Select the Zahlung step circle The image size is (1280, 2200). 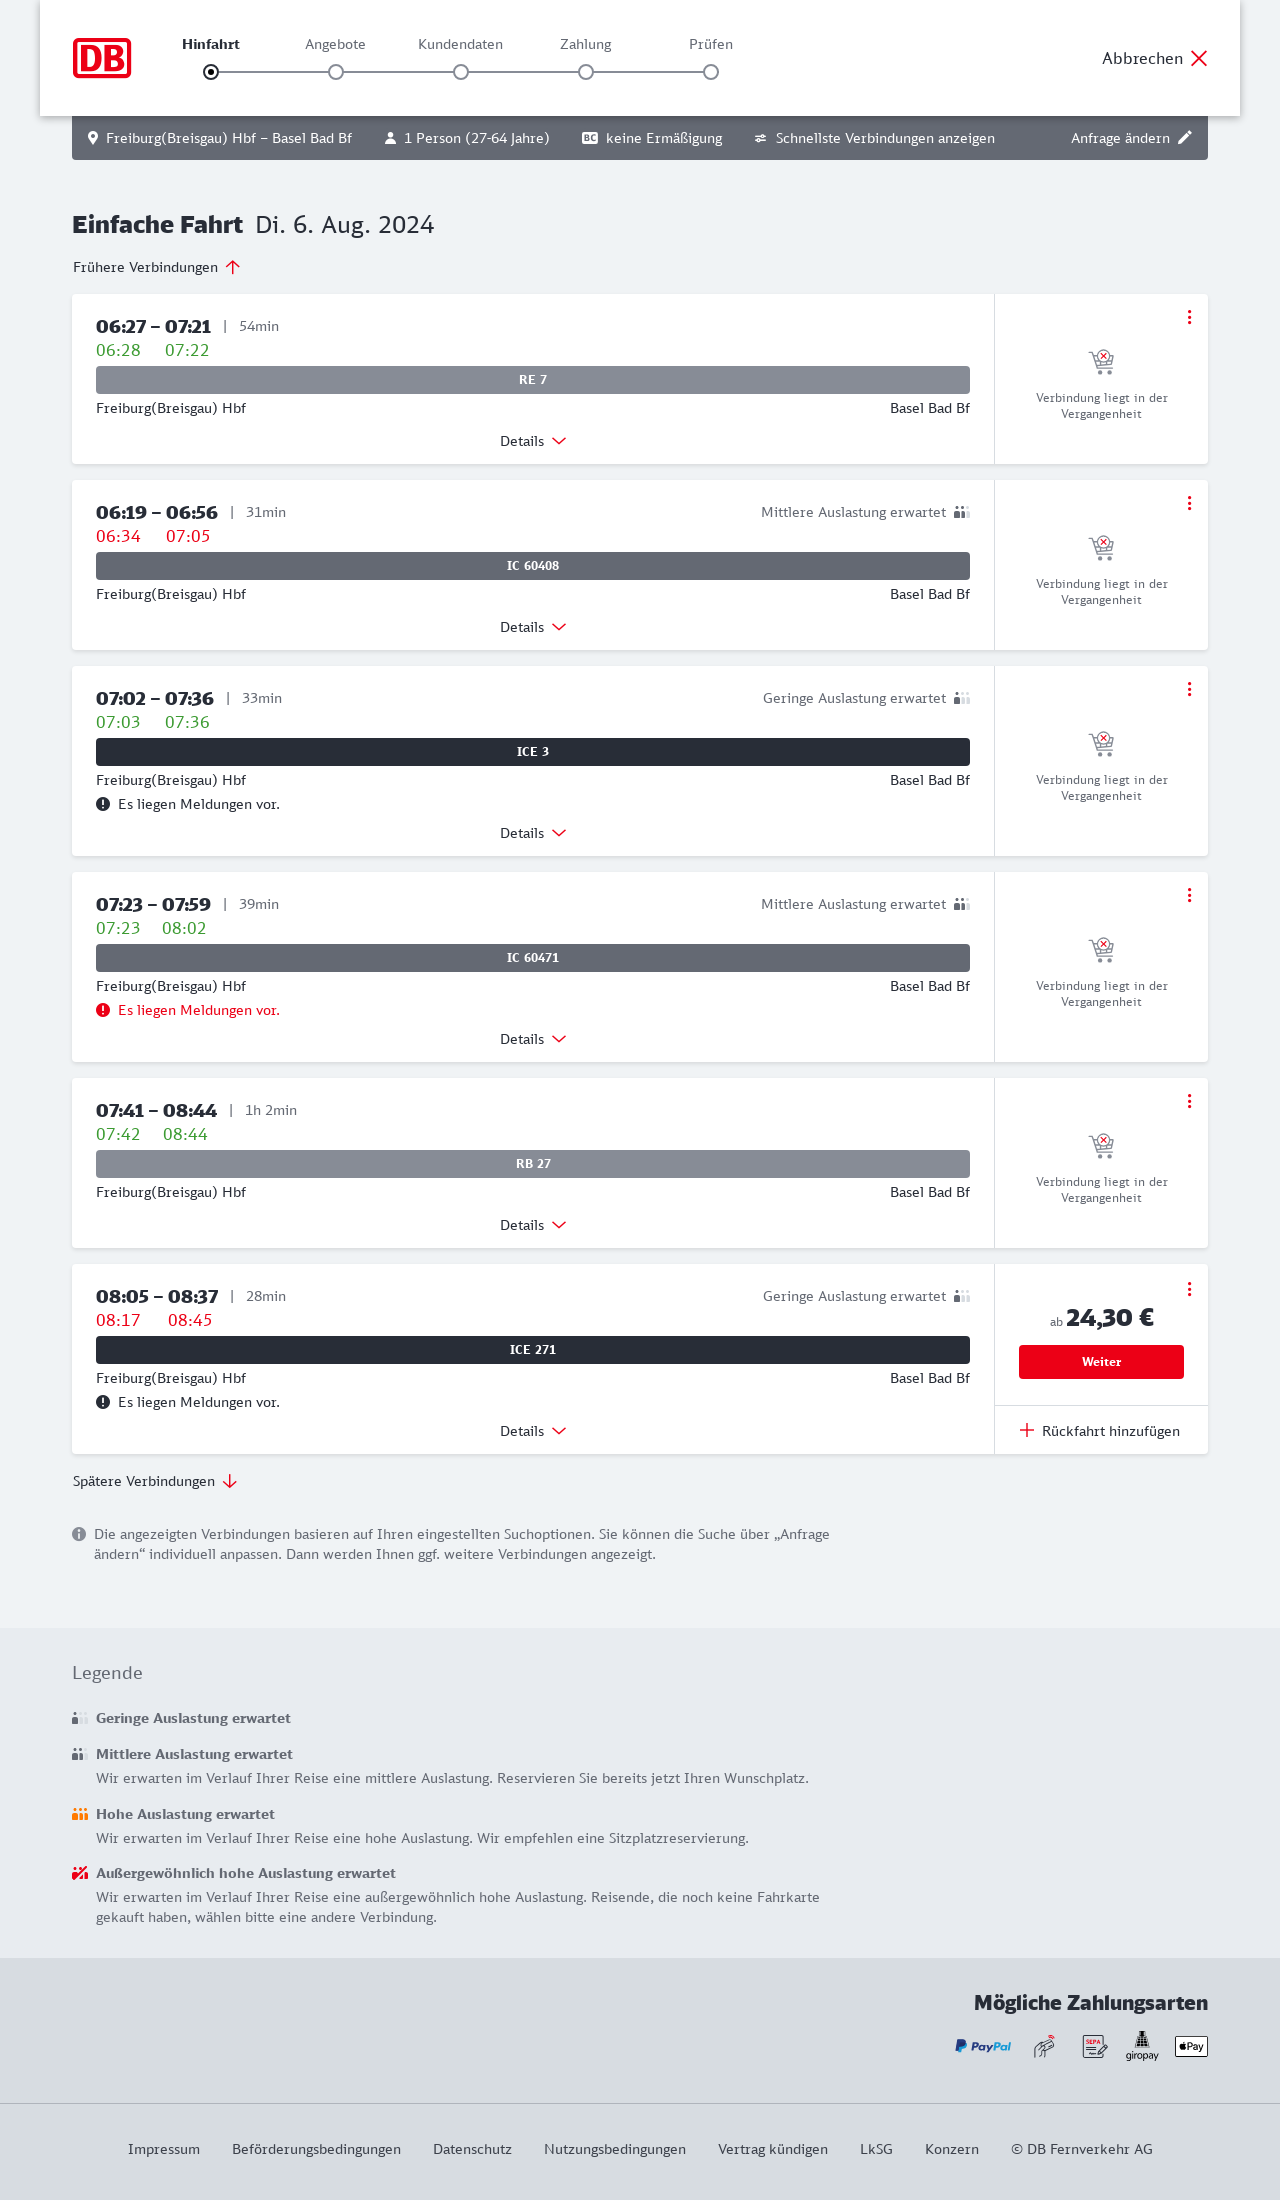586,72
